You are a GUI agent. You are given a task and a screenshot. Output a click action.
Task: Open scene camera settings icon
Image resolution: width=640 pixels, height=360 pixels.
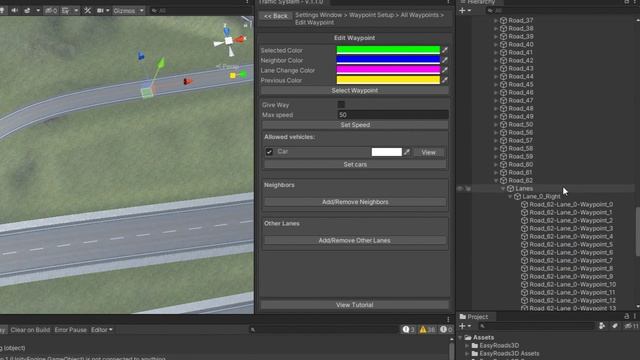pyautogui.click(x=100, y=10)
